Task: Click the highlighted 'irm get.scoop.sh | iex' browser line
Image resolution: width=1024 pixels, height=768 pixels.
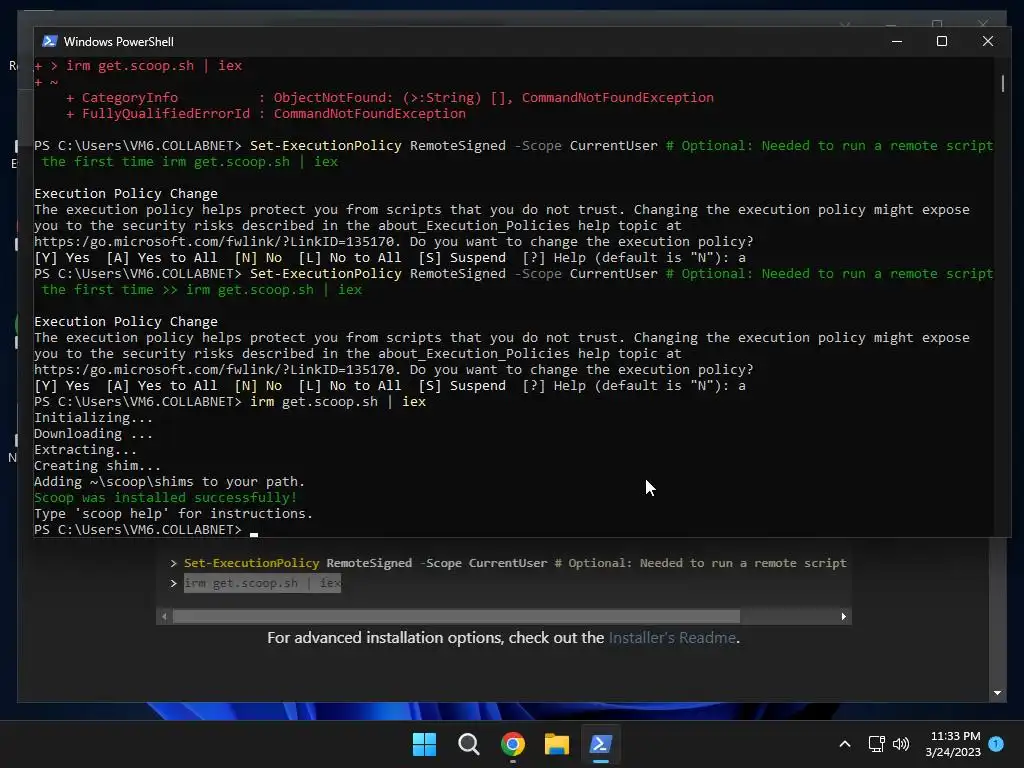Action: [263, 583]
